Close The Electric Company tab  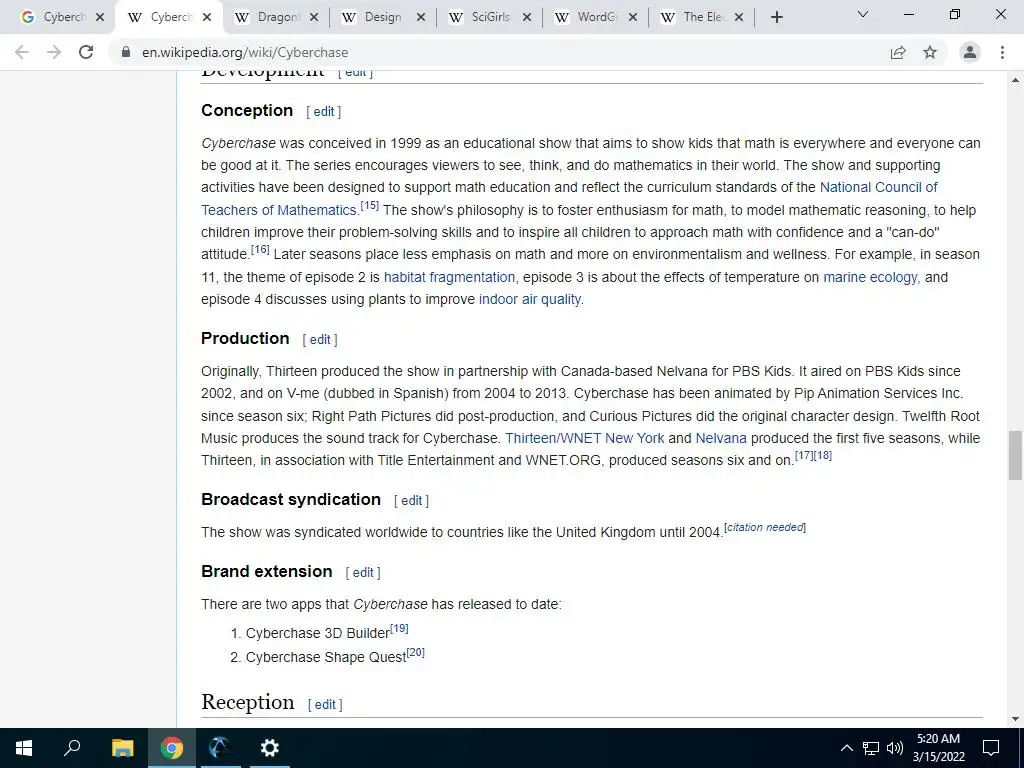(x=739, y=18)
